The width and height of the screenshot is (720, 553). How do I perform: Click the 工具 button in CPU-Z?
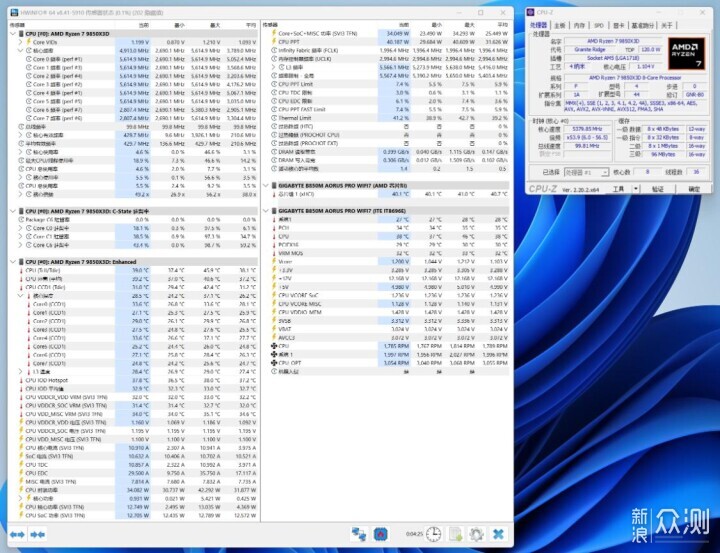click(x=618, y=189)
